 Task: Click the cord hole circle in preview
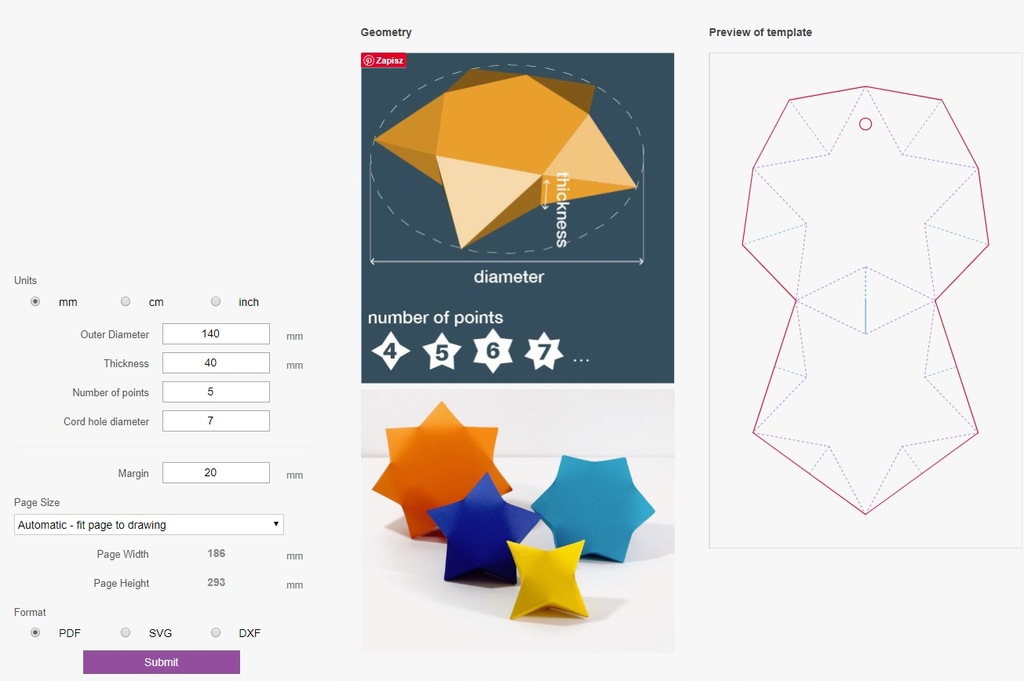[865, 124]
